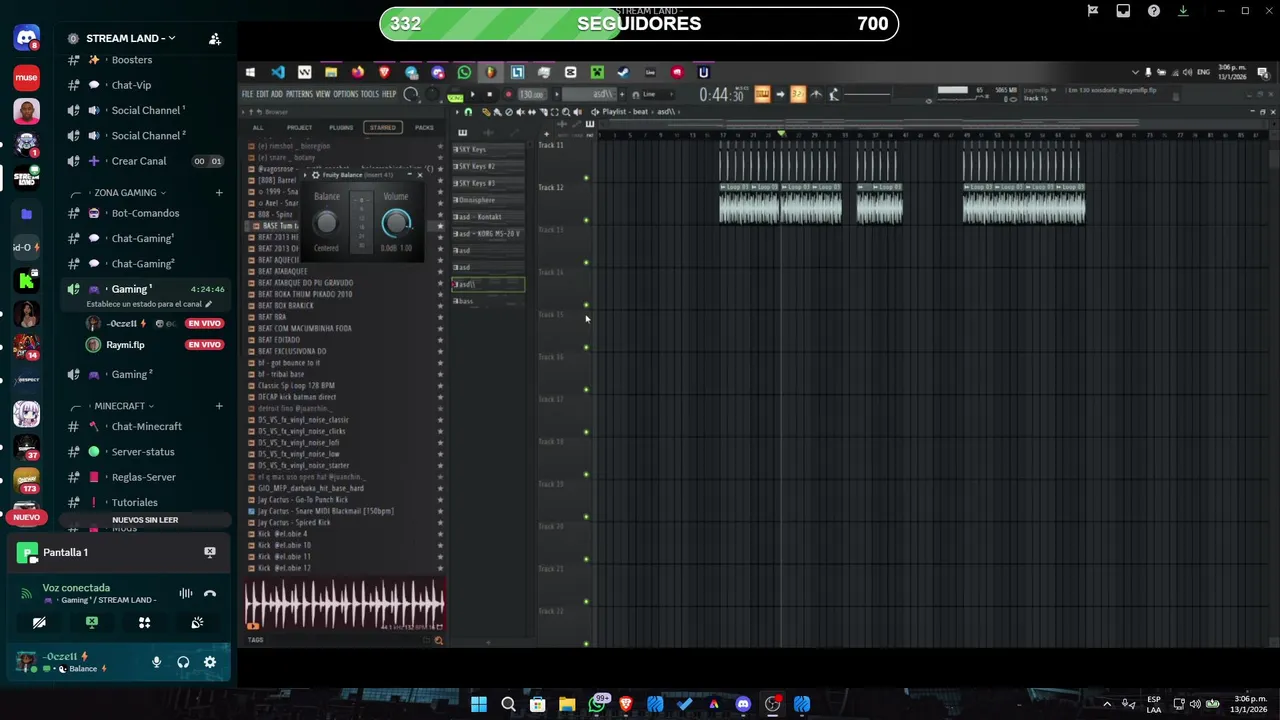Add channel to MINECRAFT category

[x=219, y=406]
